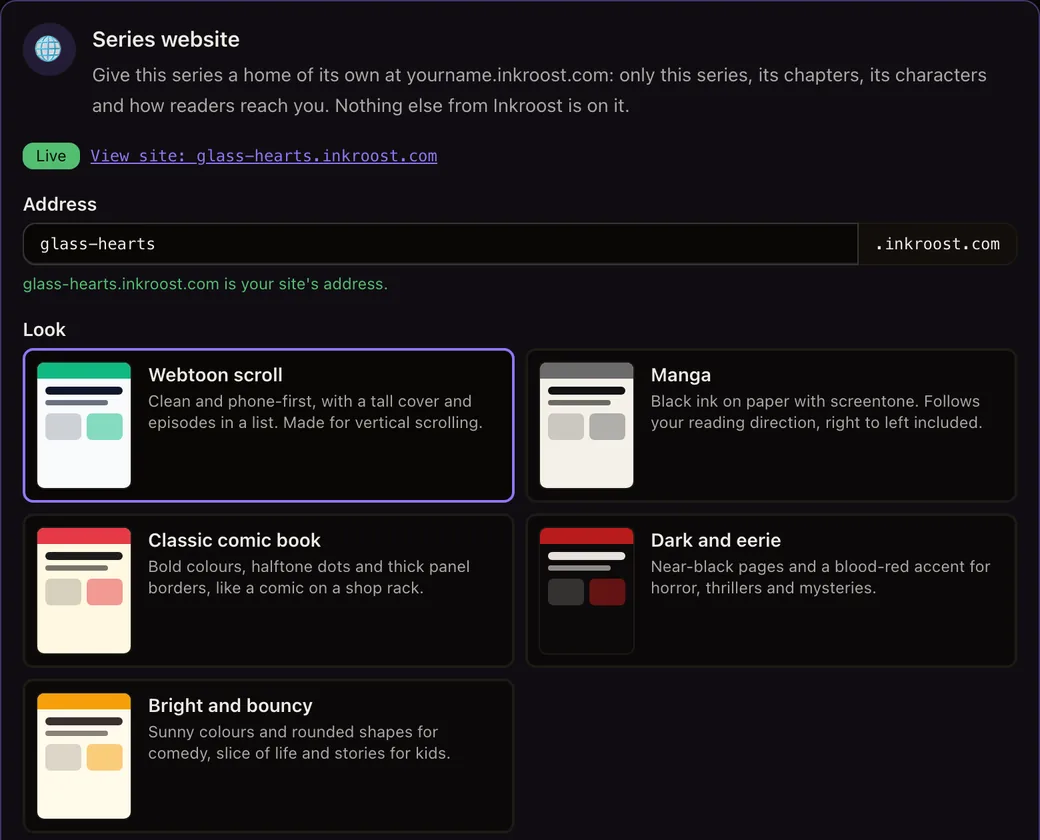Image resolution: width=1040 pixels, height=840 pixels.
Task: Choose the Bright and bouncy look
Action: point(269,756)
